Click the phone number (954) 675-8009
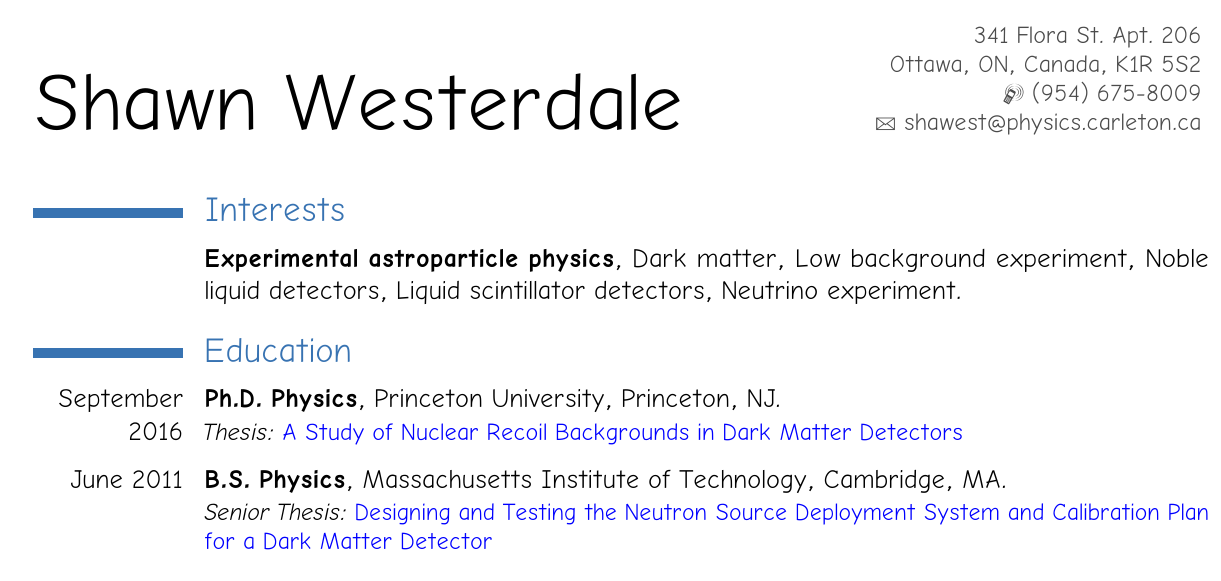 point(1115,94)
